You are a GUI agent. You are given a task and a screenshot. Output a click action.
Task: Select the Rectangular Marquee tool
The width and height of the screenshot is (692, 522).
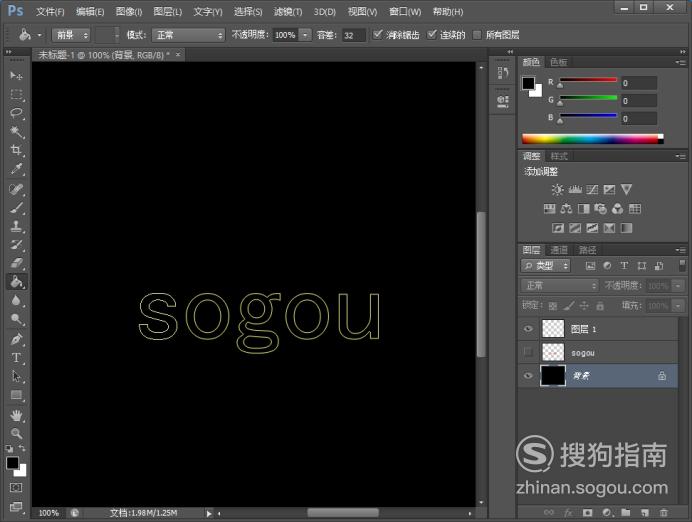(x=16, y=94)
